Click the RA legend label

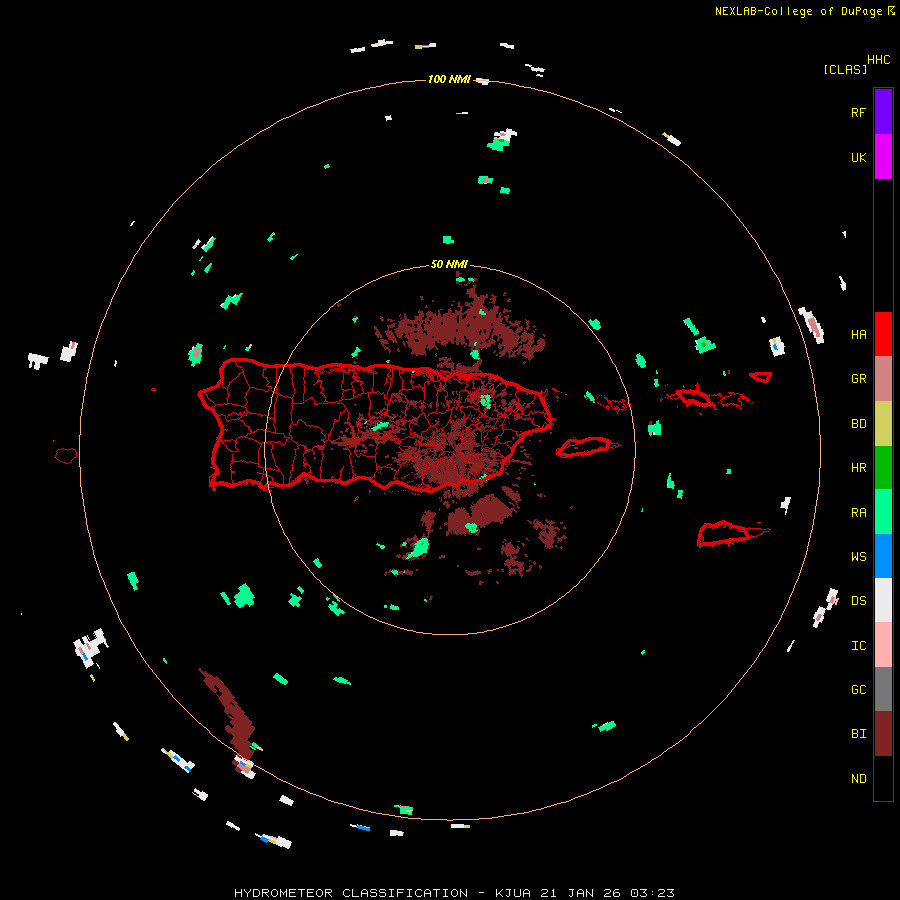[858, 513]
